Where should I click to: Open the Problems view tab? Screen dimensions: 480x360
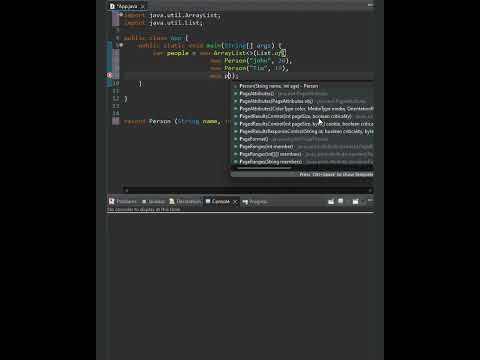[x=123, y=202]
